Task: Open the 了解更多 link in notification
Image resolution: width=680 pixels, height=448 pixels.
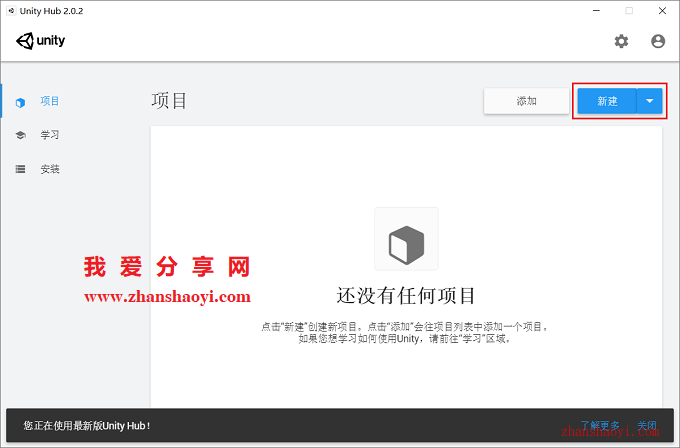Action: (600, 425)
